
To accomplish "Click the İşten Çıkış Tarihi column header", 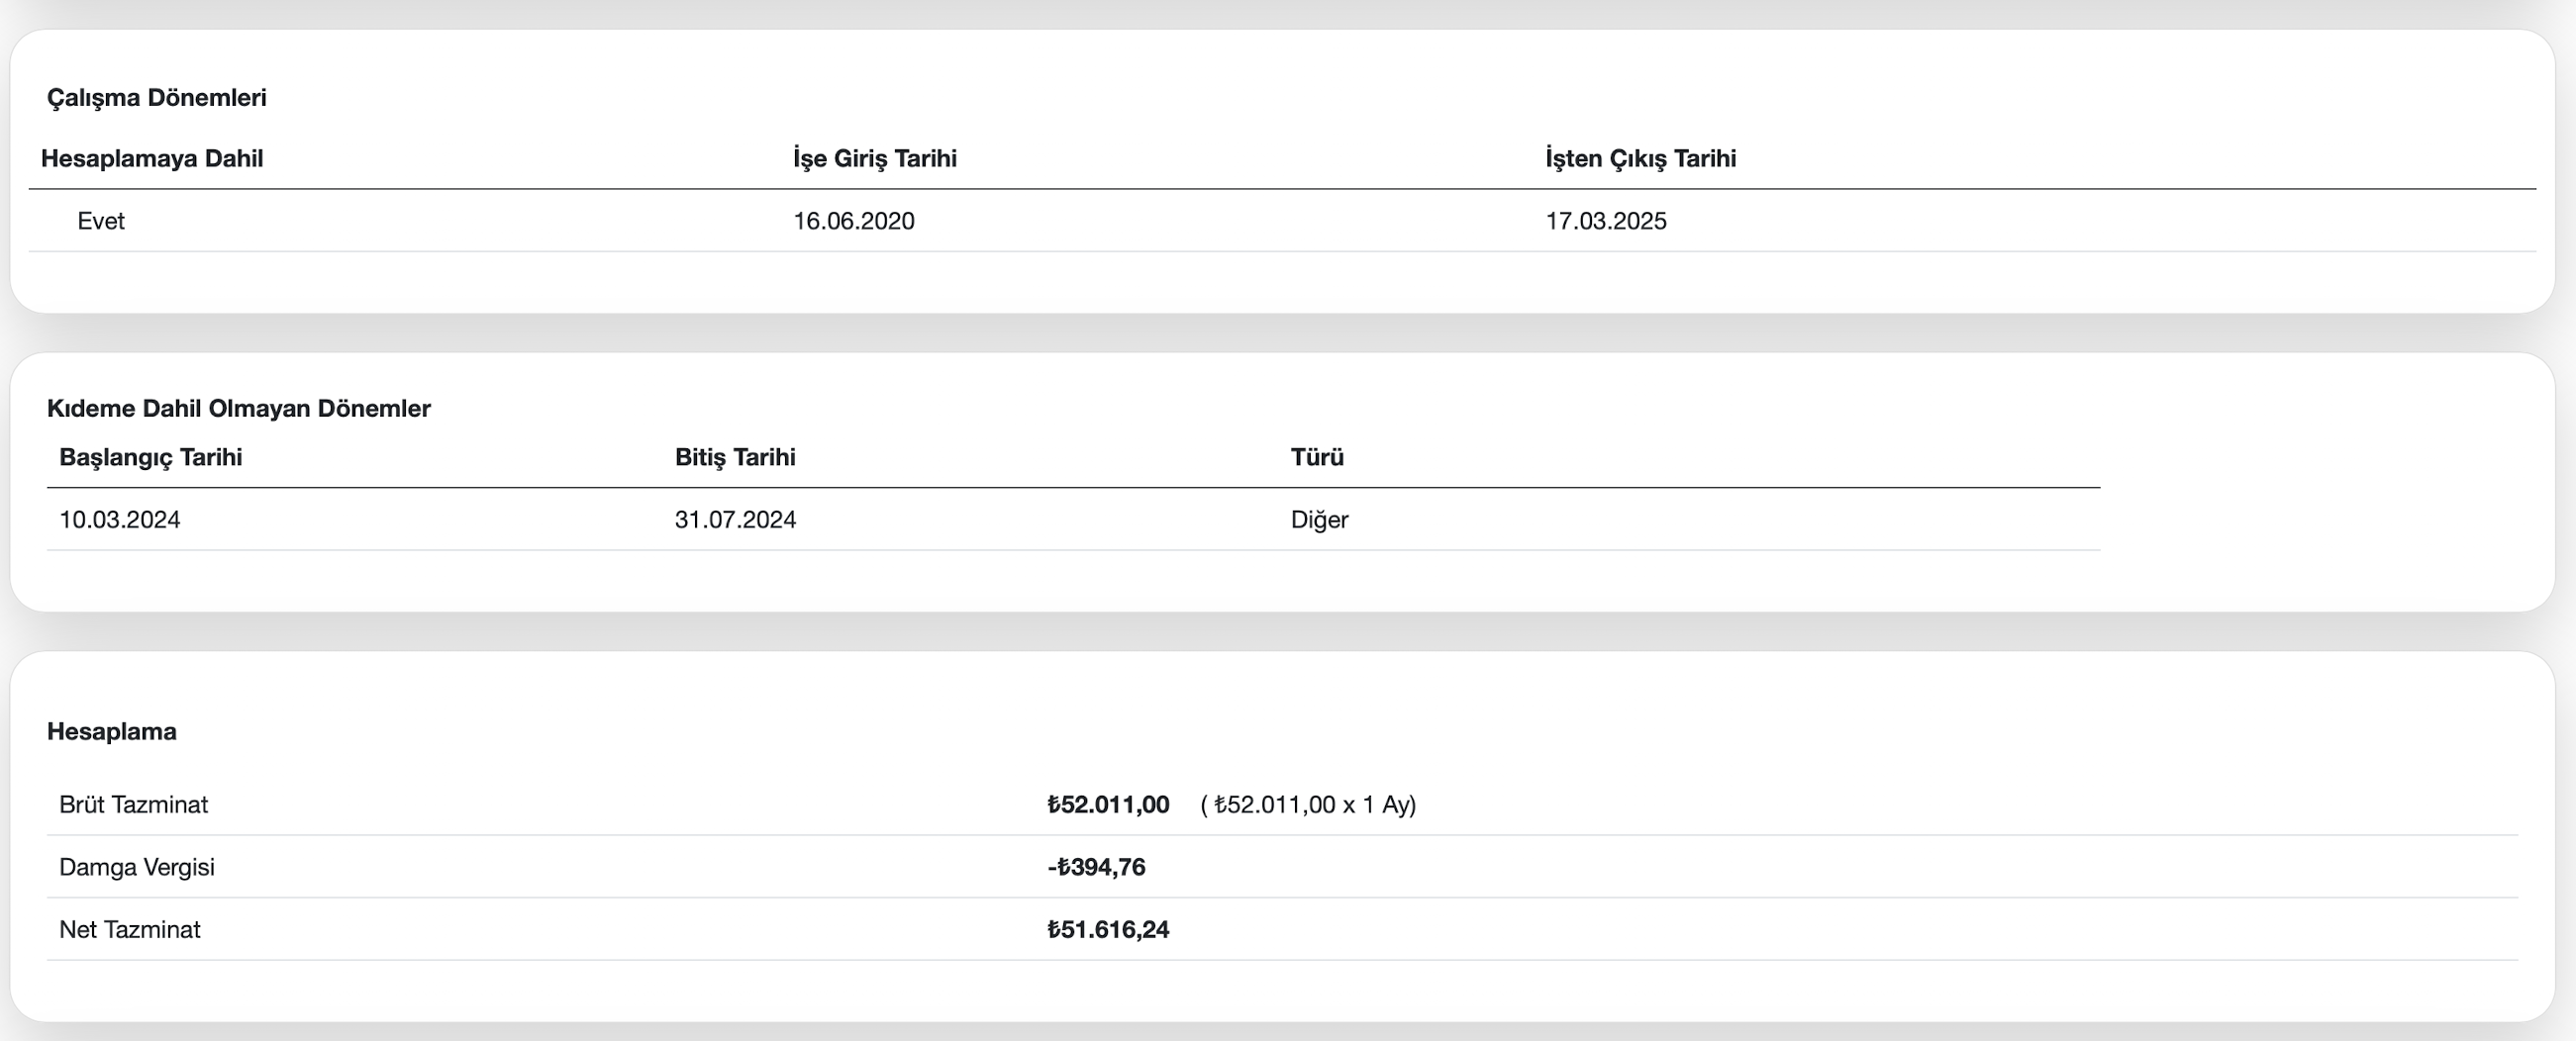I will tap(1640, 158).
